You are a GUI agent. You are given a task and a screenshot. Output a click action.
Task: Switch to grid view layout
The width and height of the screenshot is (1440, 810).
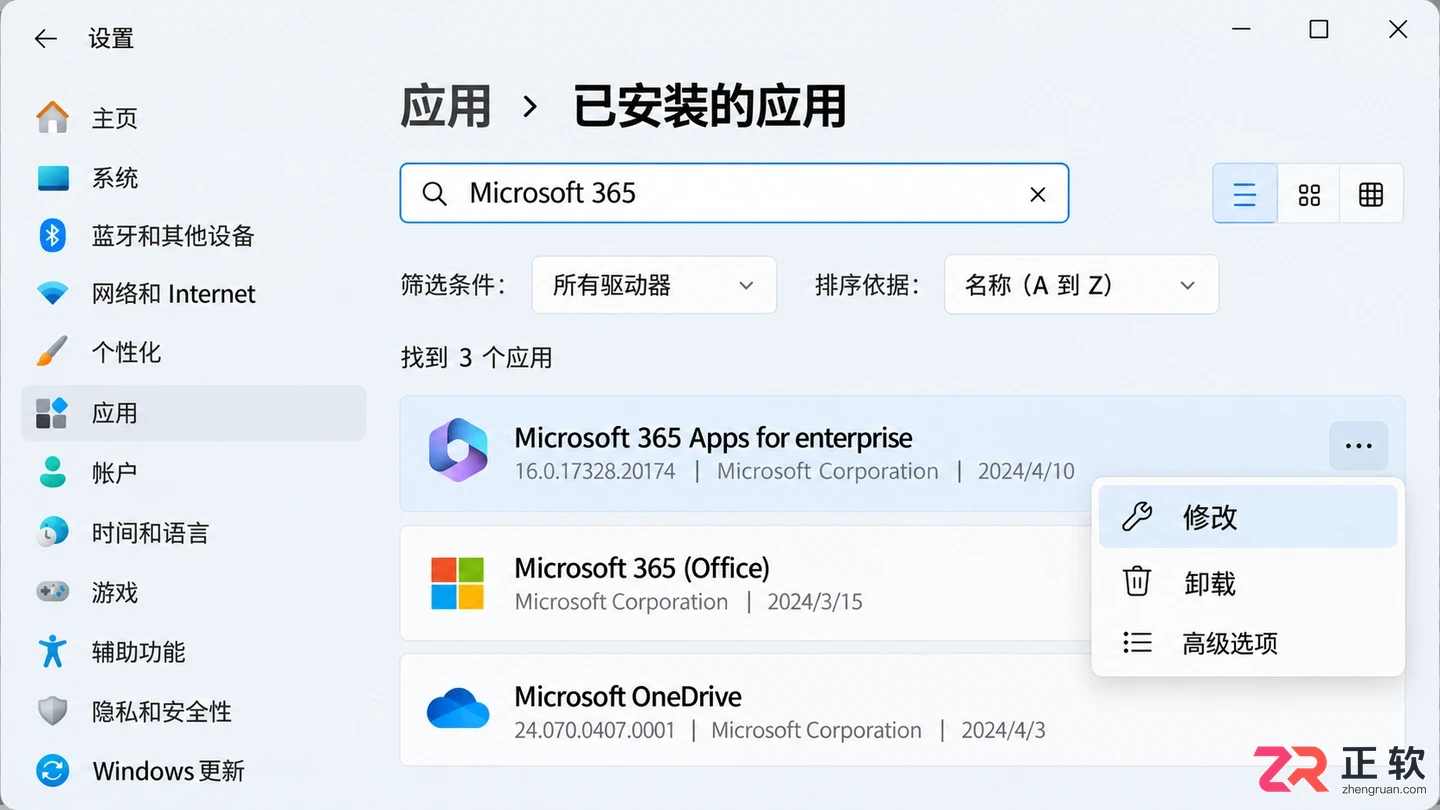(x=1309, y=194)
